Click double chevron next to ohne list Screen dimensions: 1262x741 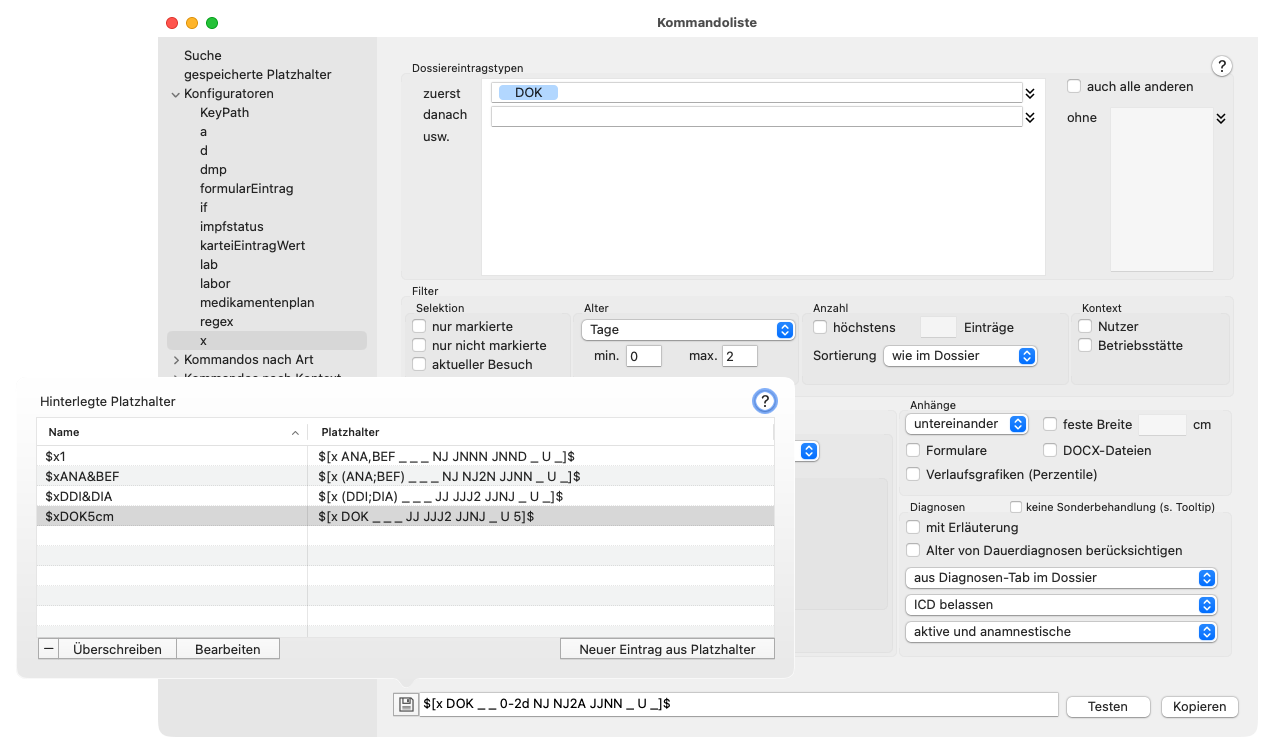pyautogui.click(x=1221, y=118)
